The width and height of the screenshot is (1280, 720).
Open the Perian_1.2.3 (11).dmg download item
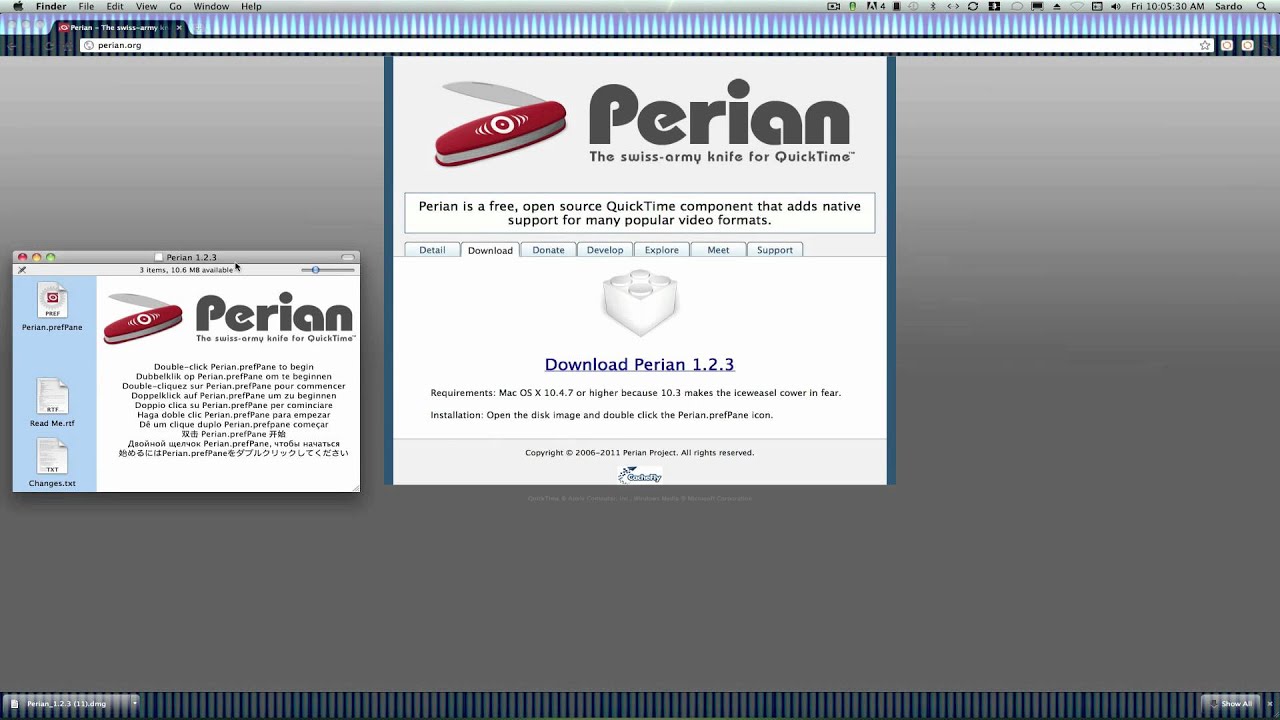[66, 704]
